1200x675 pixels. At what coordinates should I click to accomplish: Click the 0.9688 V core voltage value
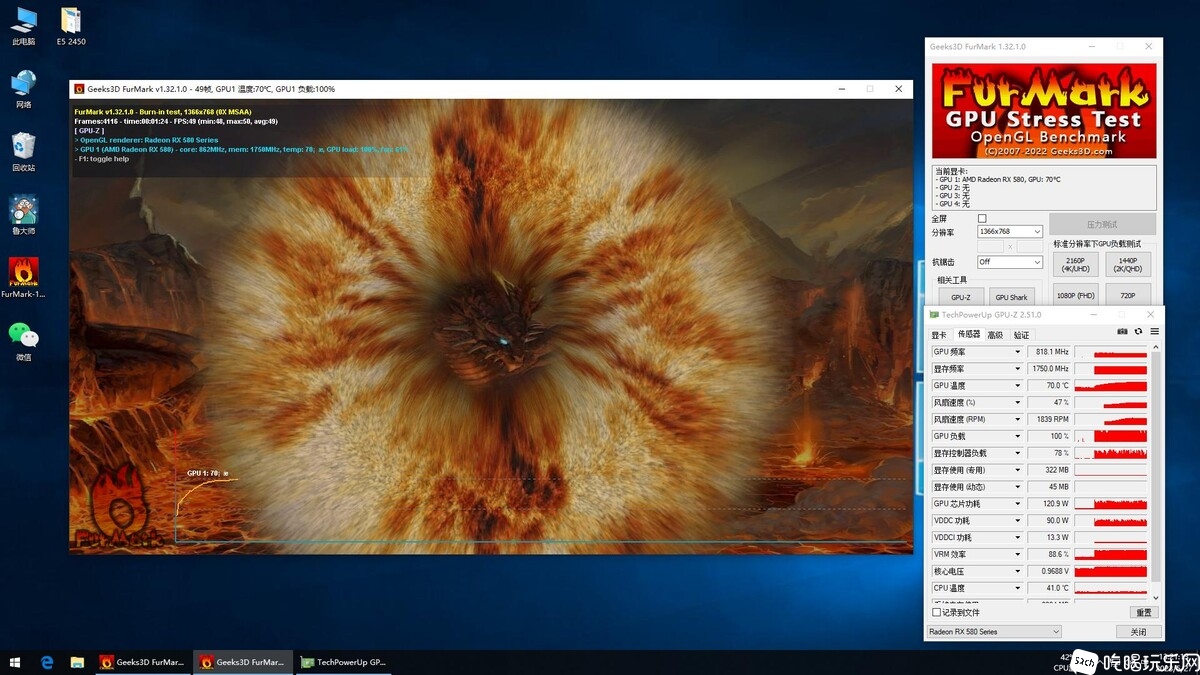[x=1050, y=571]
